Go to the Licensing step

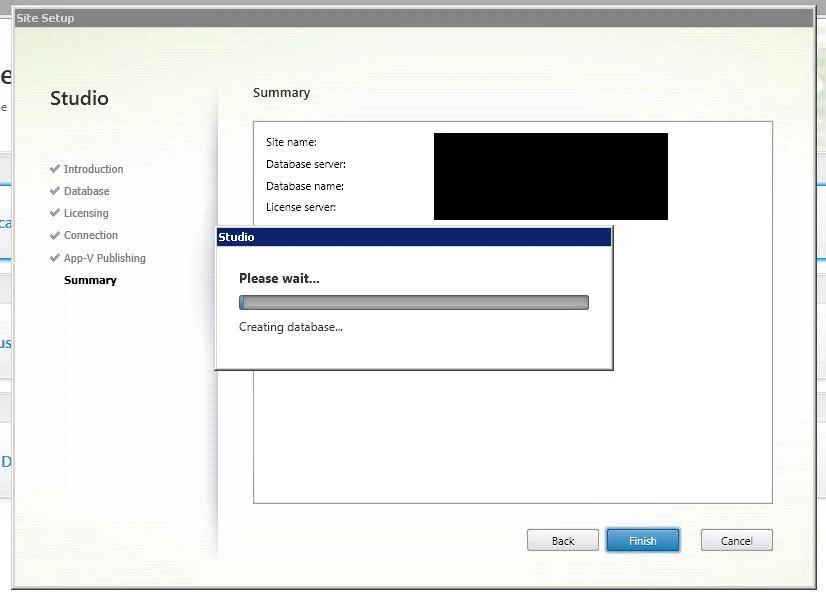86,213
